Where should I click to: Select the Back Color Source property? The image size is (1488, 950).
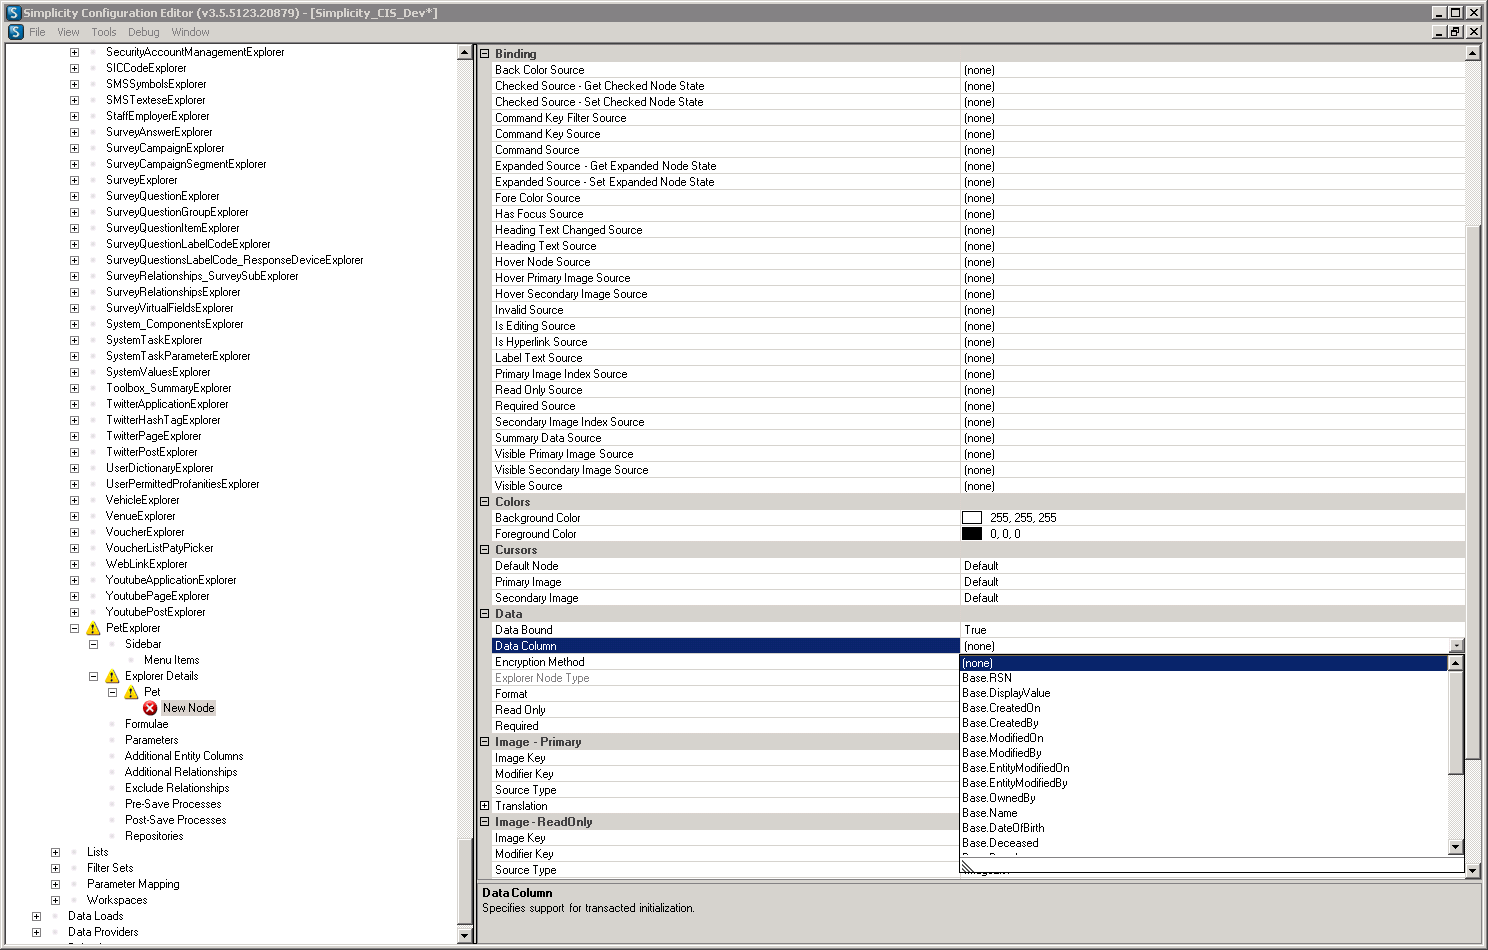[725, 70]
